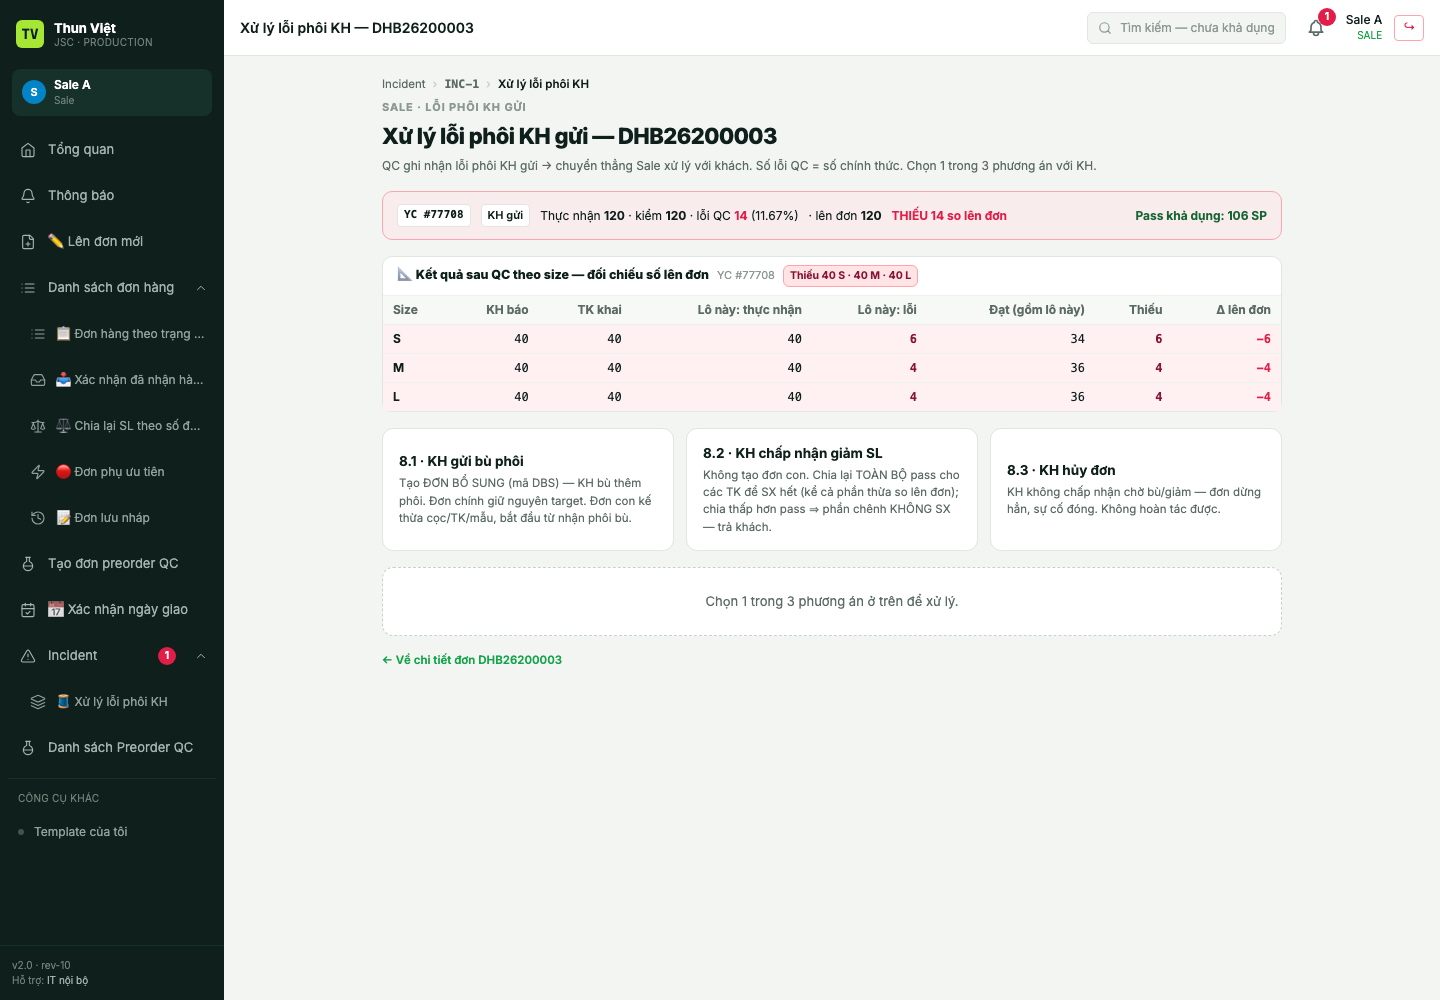Click Về chi tiết đơn DHB26200003 link
Image resolution: width=1440 pixels, height=1000 pixels.
472,660
